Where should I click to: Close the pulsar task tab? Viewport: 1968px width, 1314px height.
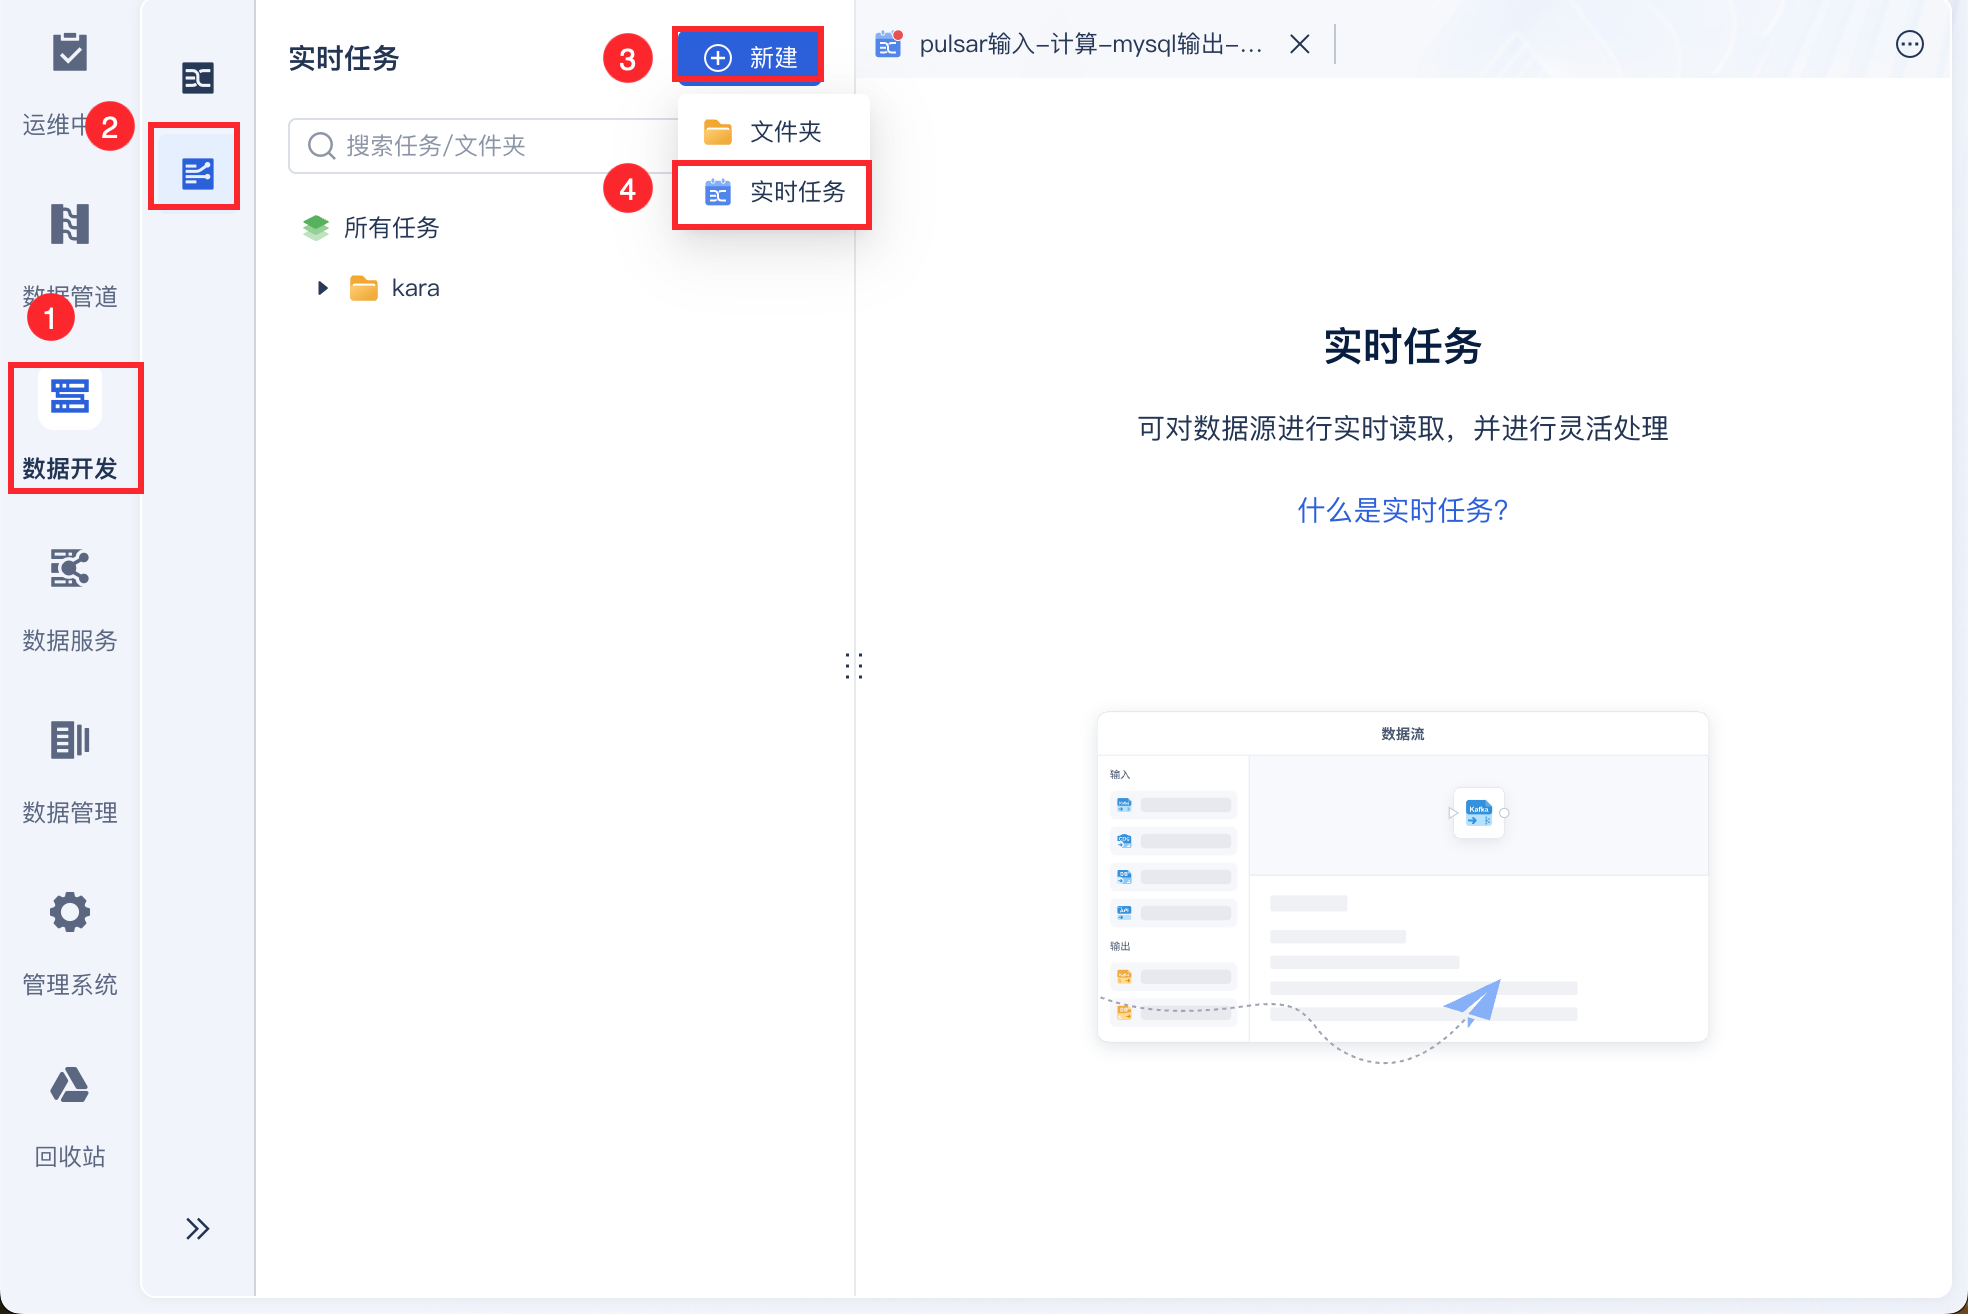[1299, 44]
